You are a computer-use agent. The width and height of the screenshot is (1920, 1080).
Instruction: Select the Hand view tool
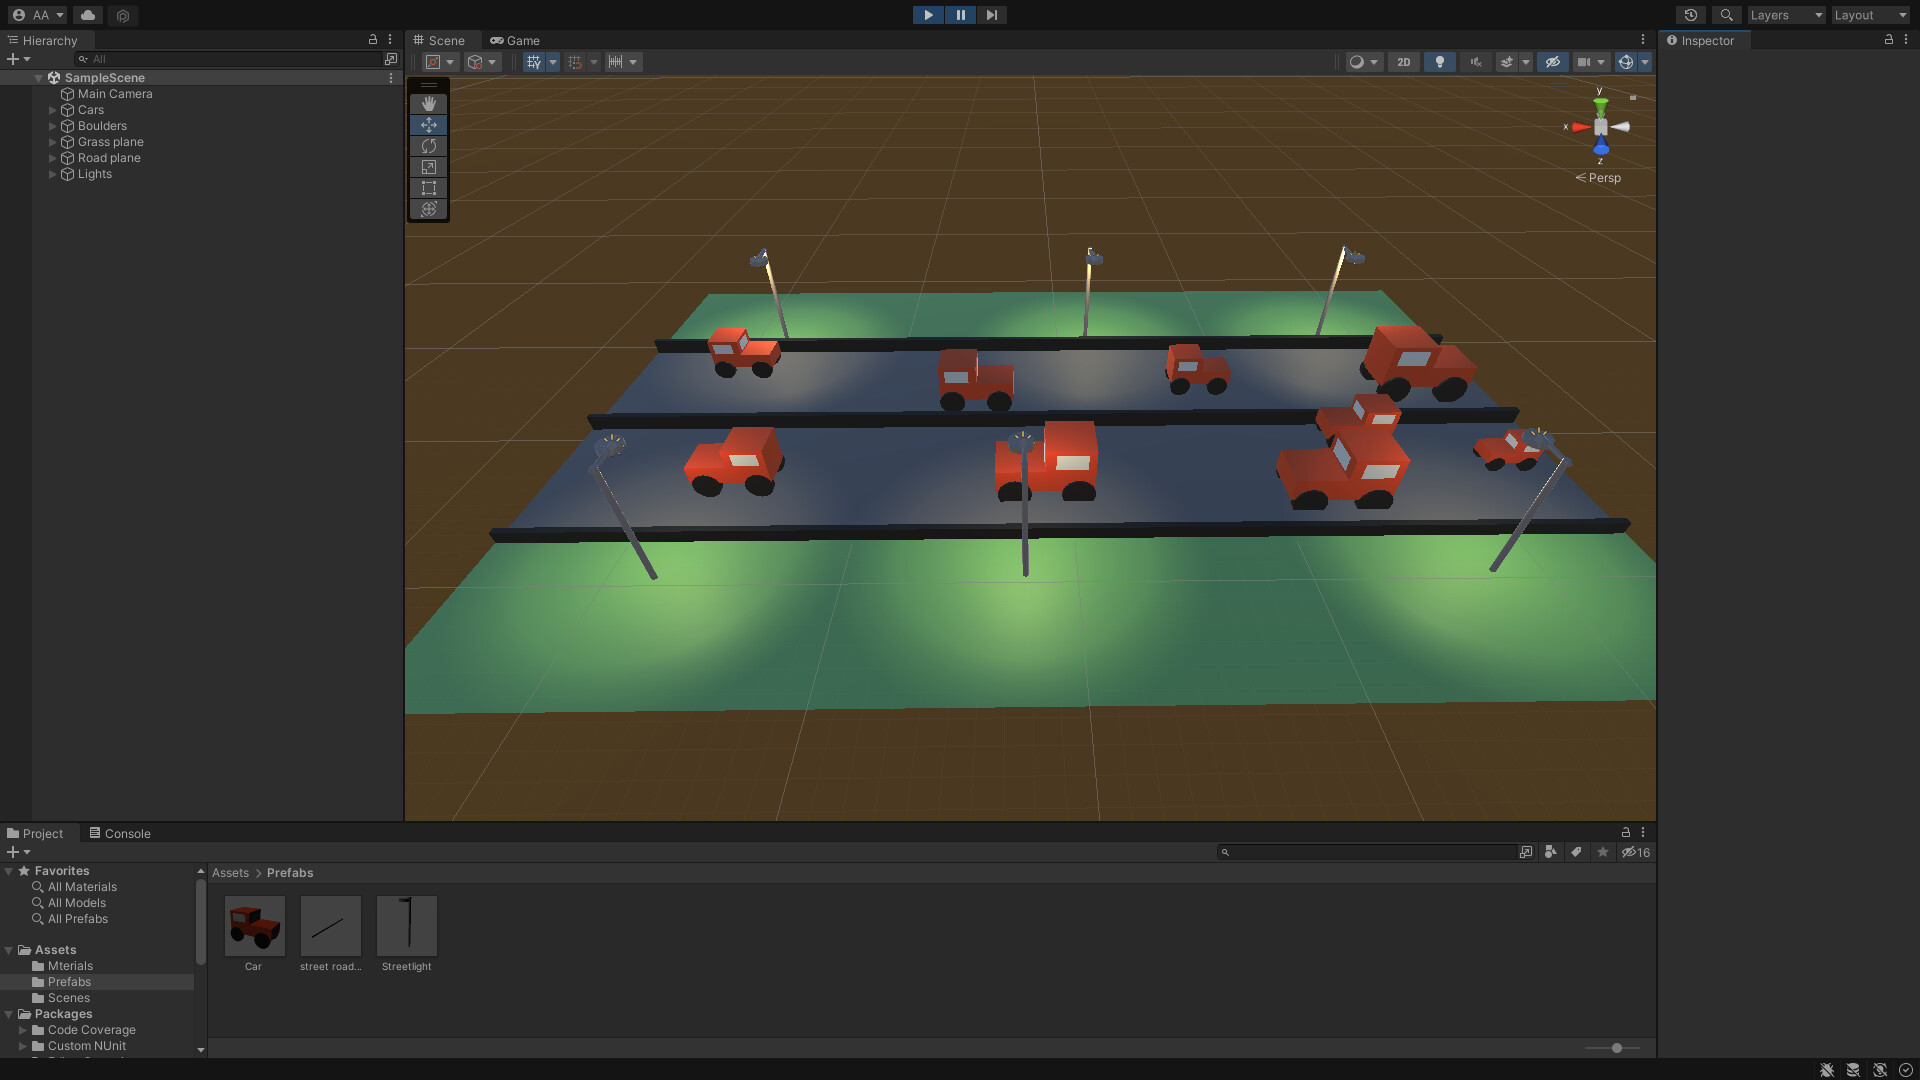[x=428, y=104]
